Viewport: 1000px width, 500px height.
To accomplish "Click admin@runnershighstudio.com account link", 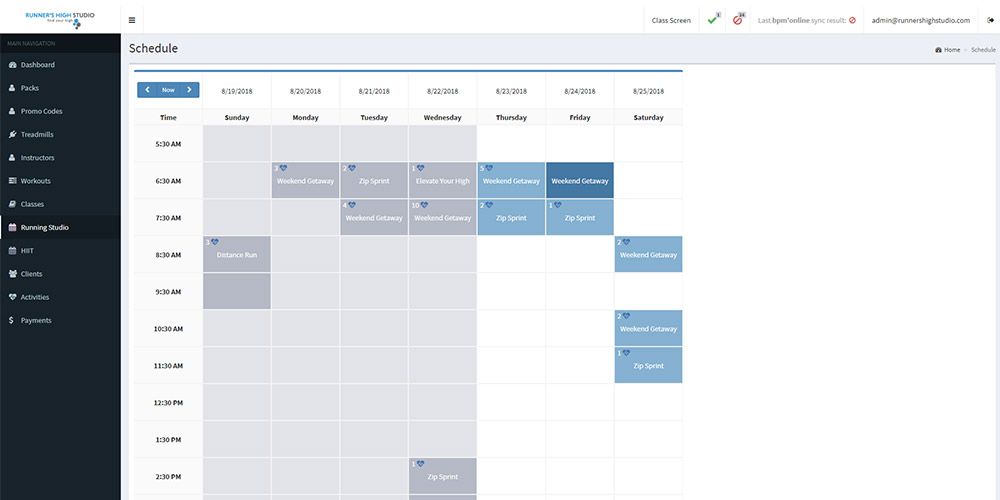I will coord(921,20).
